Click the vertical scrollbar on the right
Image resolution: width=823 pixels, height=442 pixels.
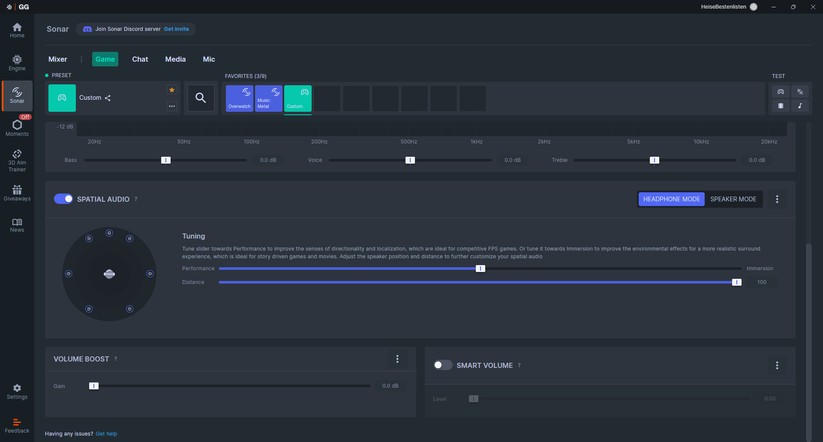809,341
